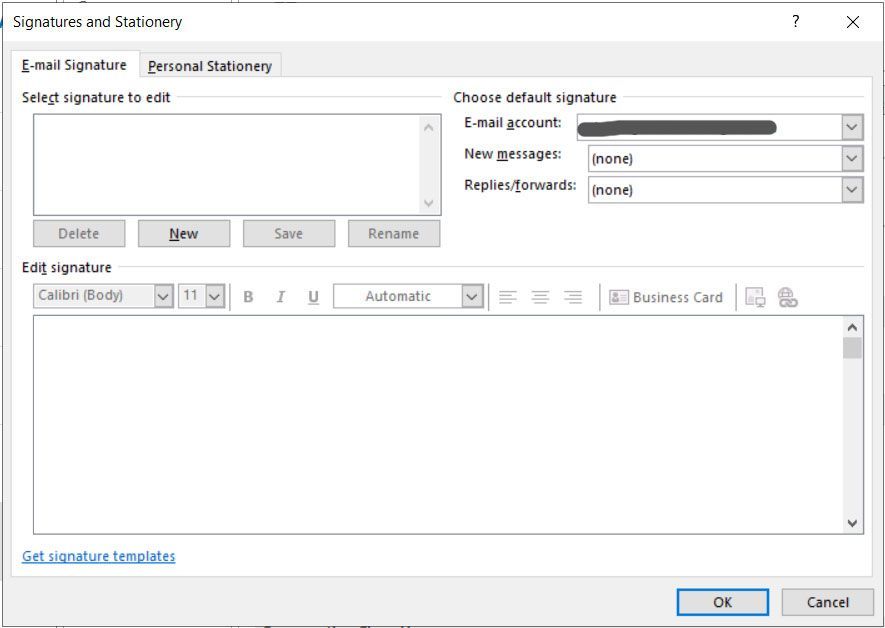This screenshot has height=628, width=885.
Task: Insert a picture into the signature
Action: point(755,297)
